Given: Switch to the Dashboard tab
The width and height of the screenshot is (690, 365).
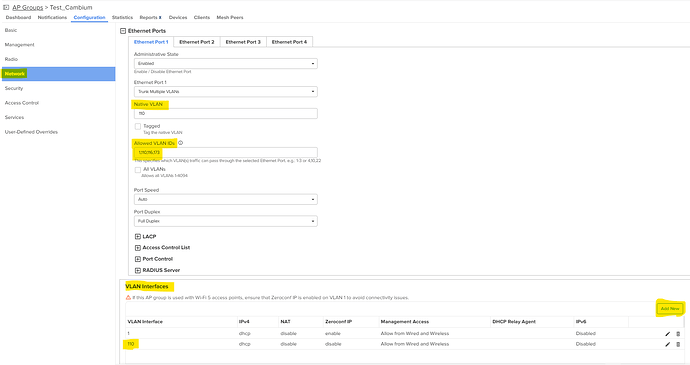Looking at the screenshot, I should click(18, 18).
